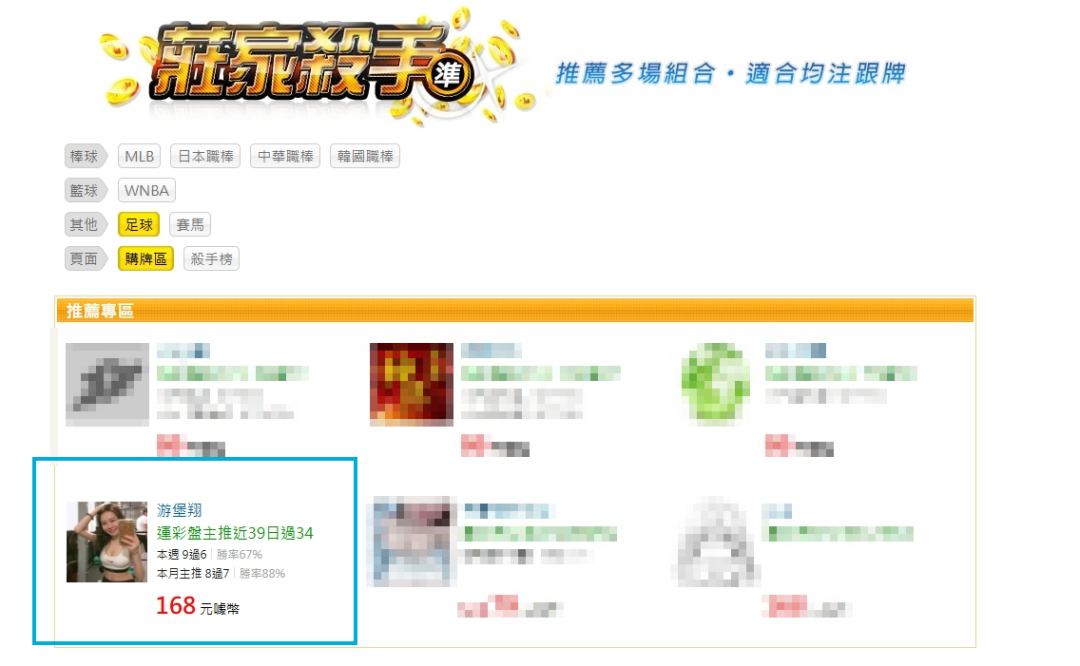This screenshot has height=666, width=1080.
Task: Open the 游堡翔 name link
Action: coord(179,510)
